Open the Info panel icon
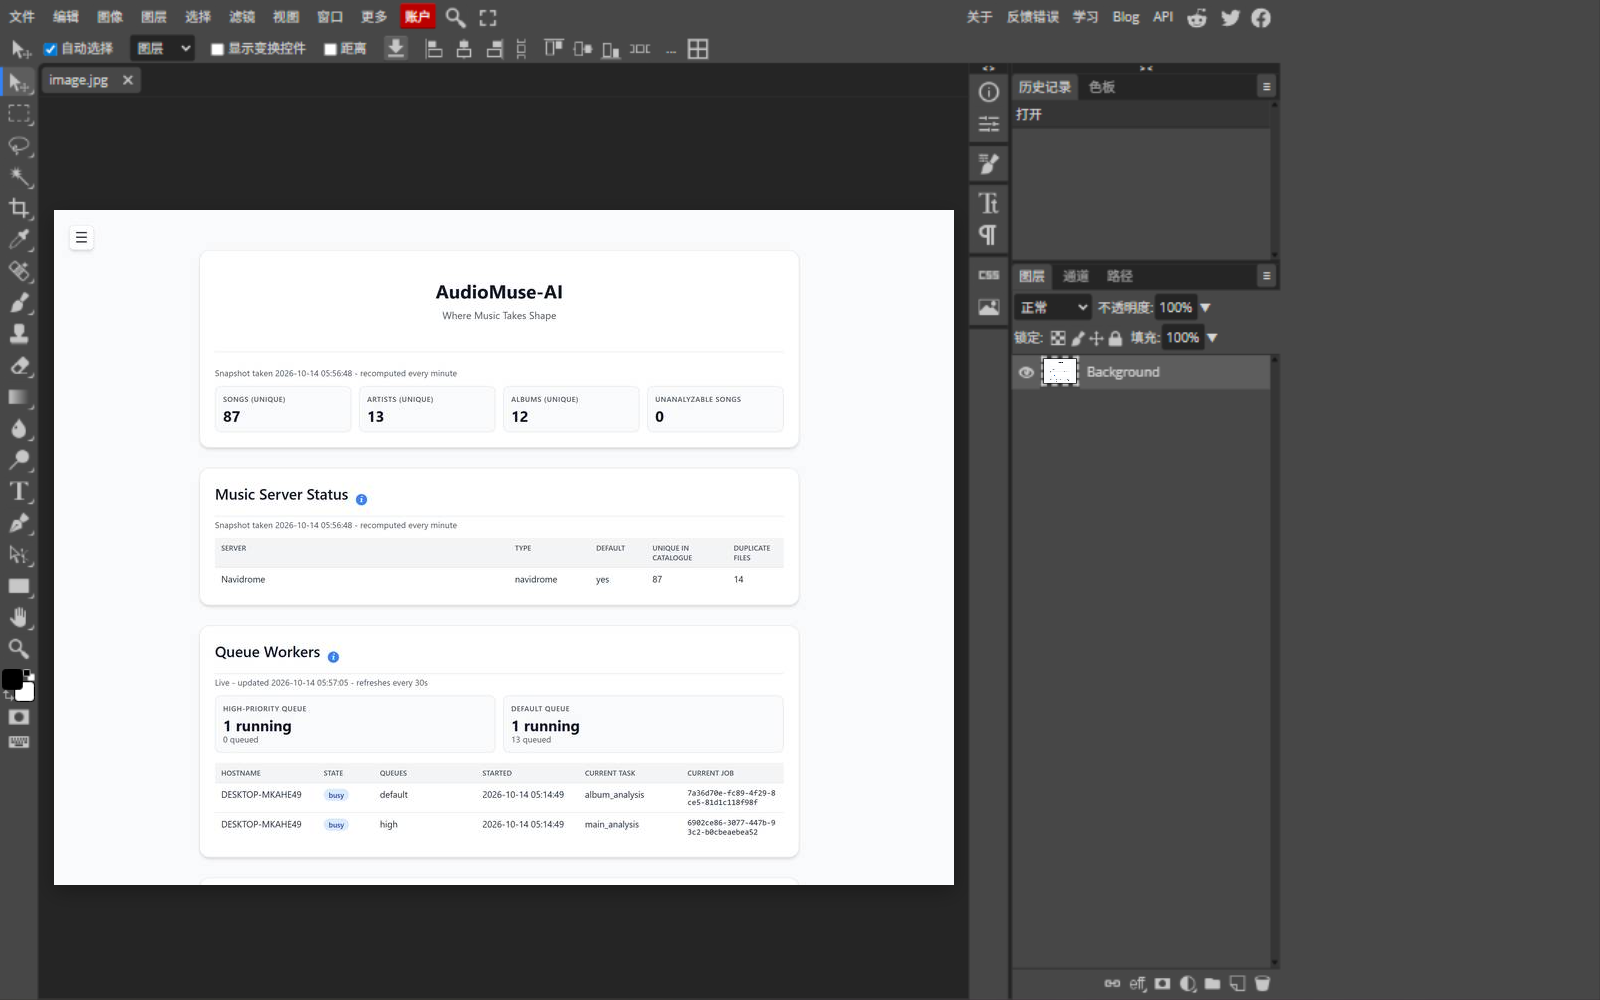Viewport: 1600px width, 1000px height. (988, 92)
